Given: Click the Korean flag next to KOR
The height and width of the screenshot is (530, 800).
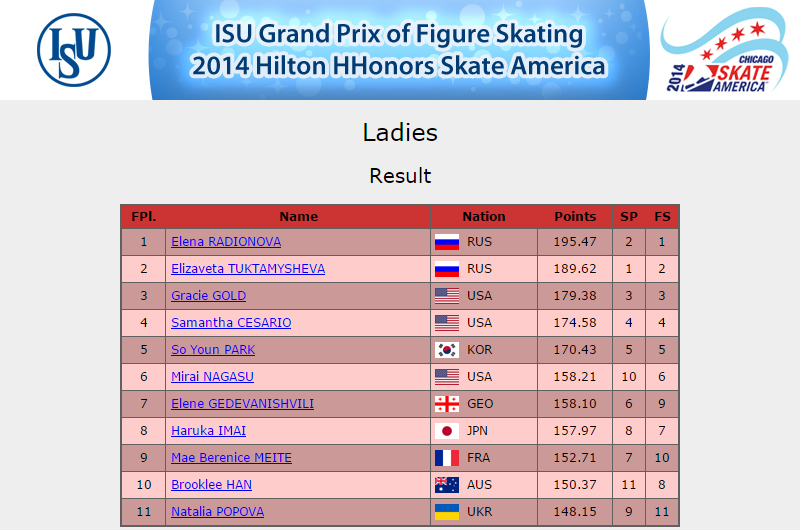Looking at the screenshot, I should (446, 350).
